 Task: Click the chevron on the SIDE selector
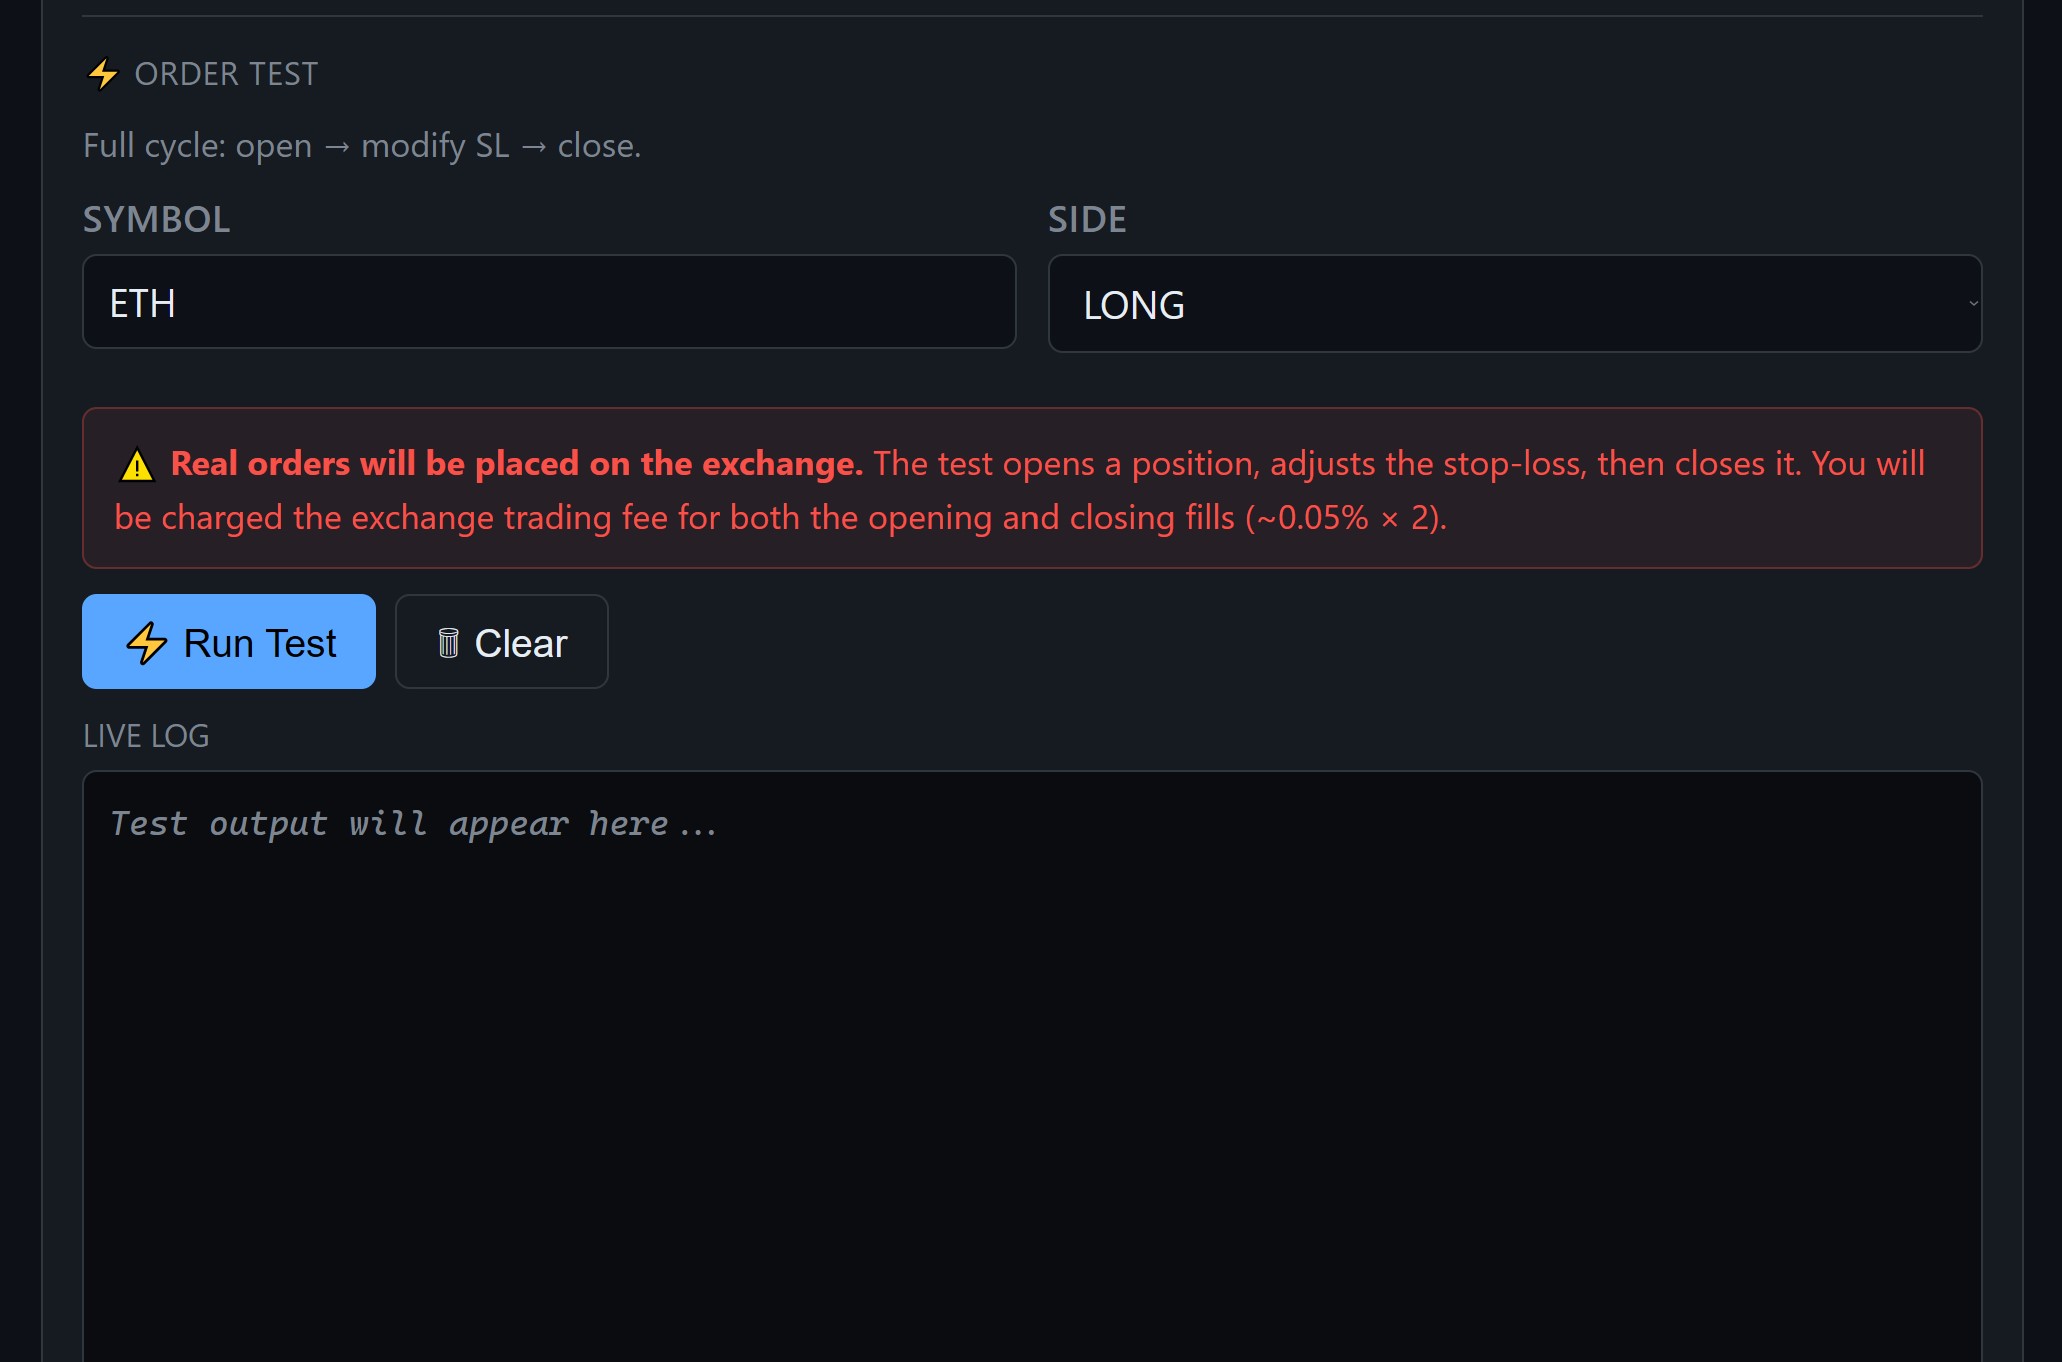tap(1967, 303)
